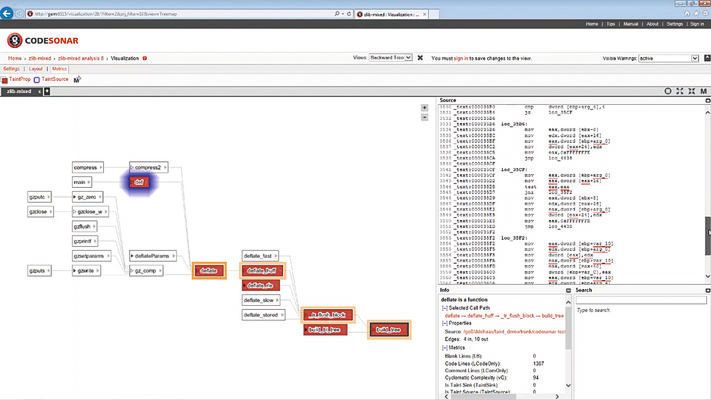Zoom out the graph with minus button
711x400 pixels.
pos(424,117)
